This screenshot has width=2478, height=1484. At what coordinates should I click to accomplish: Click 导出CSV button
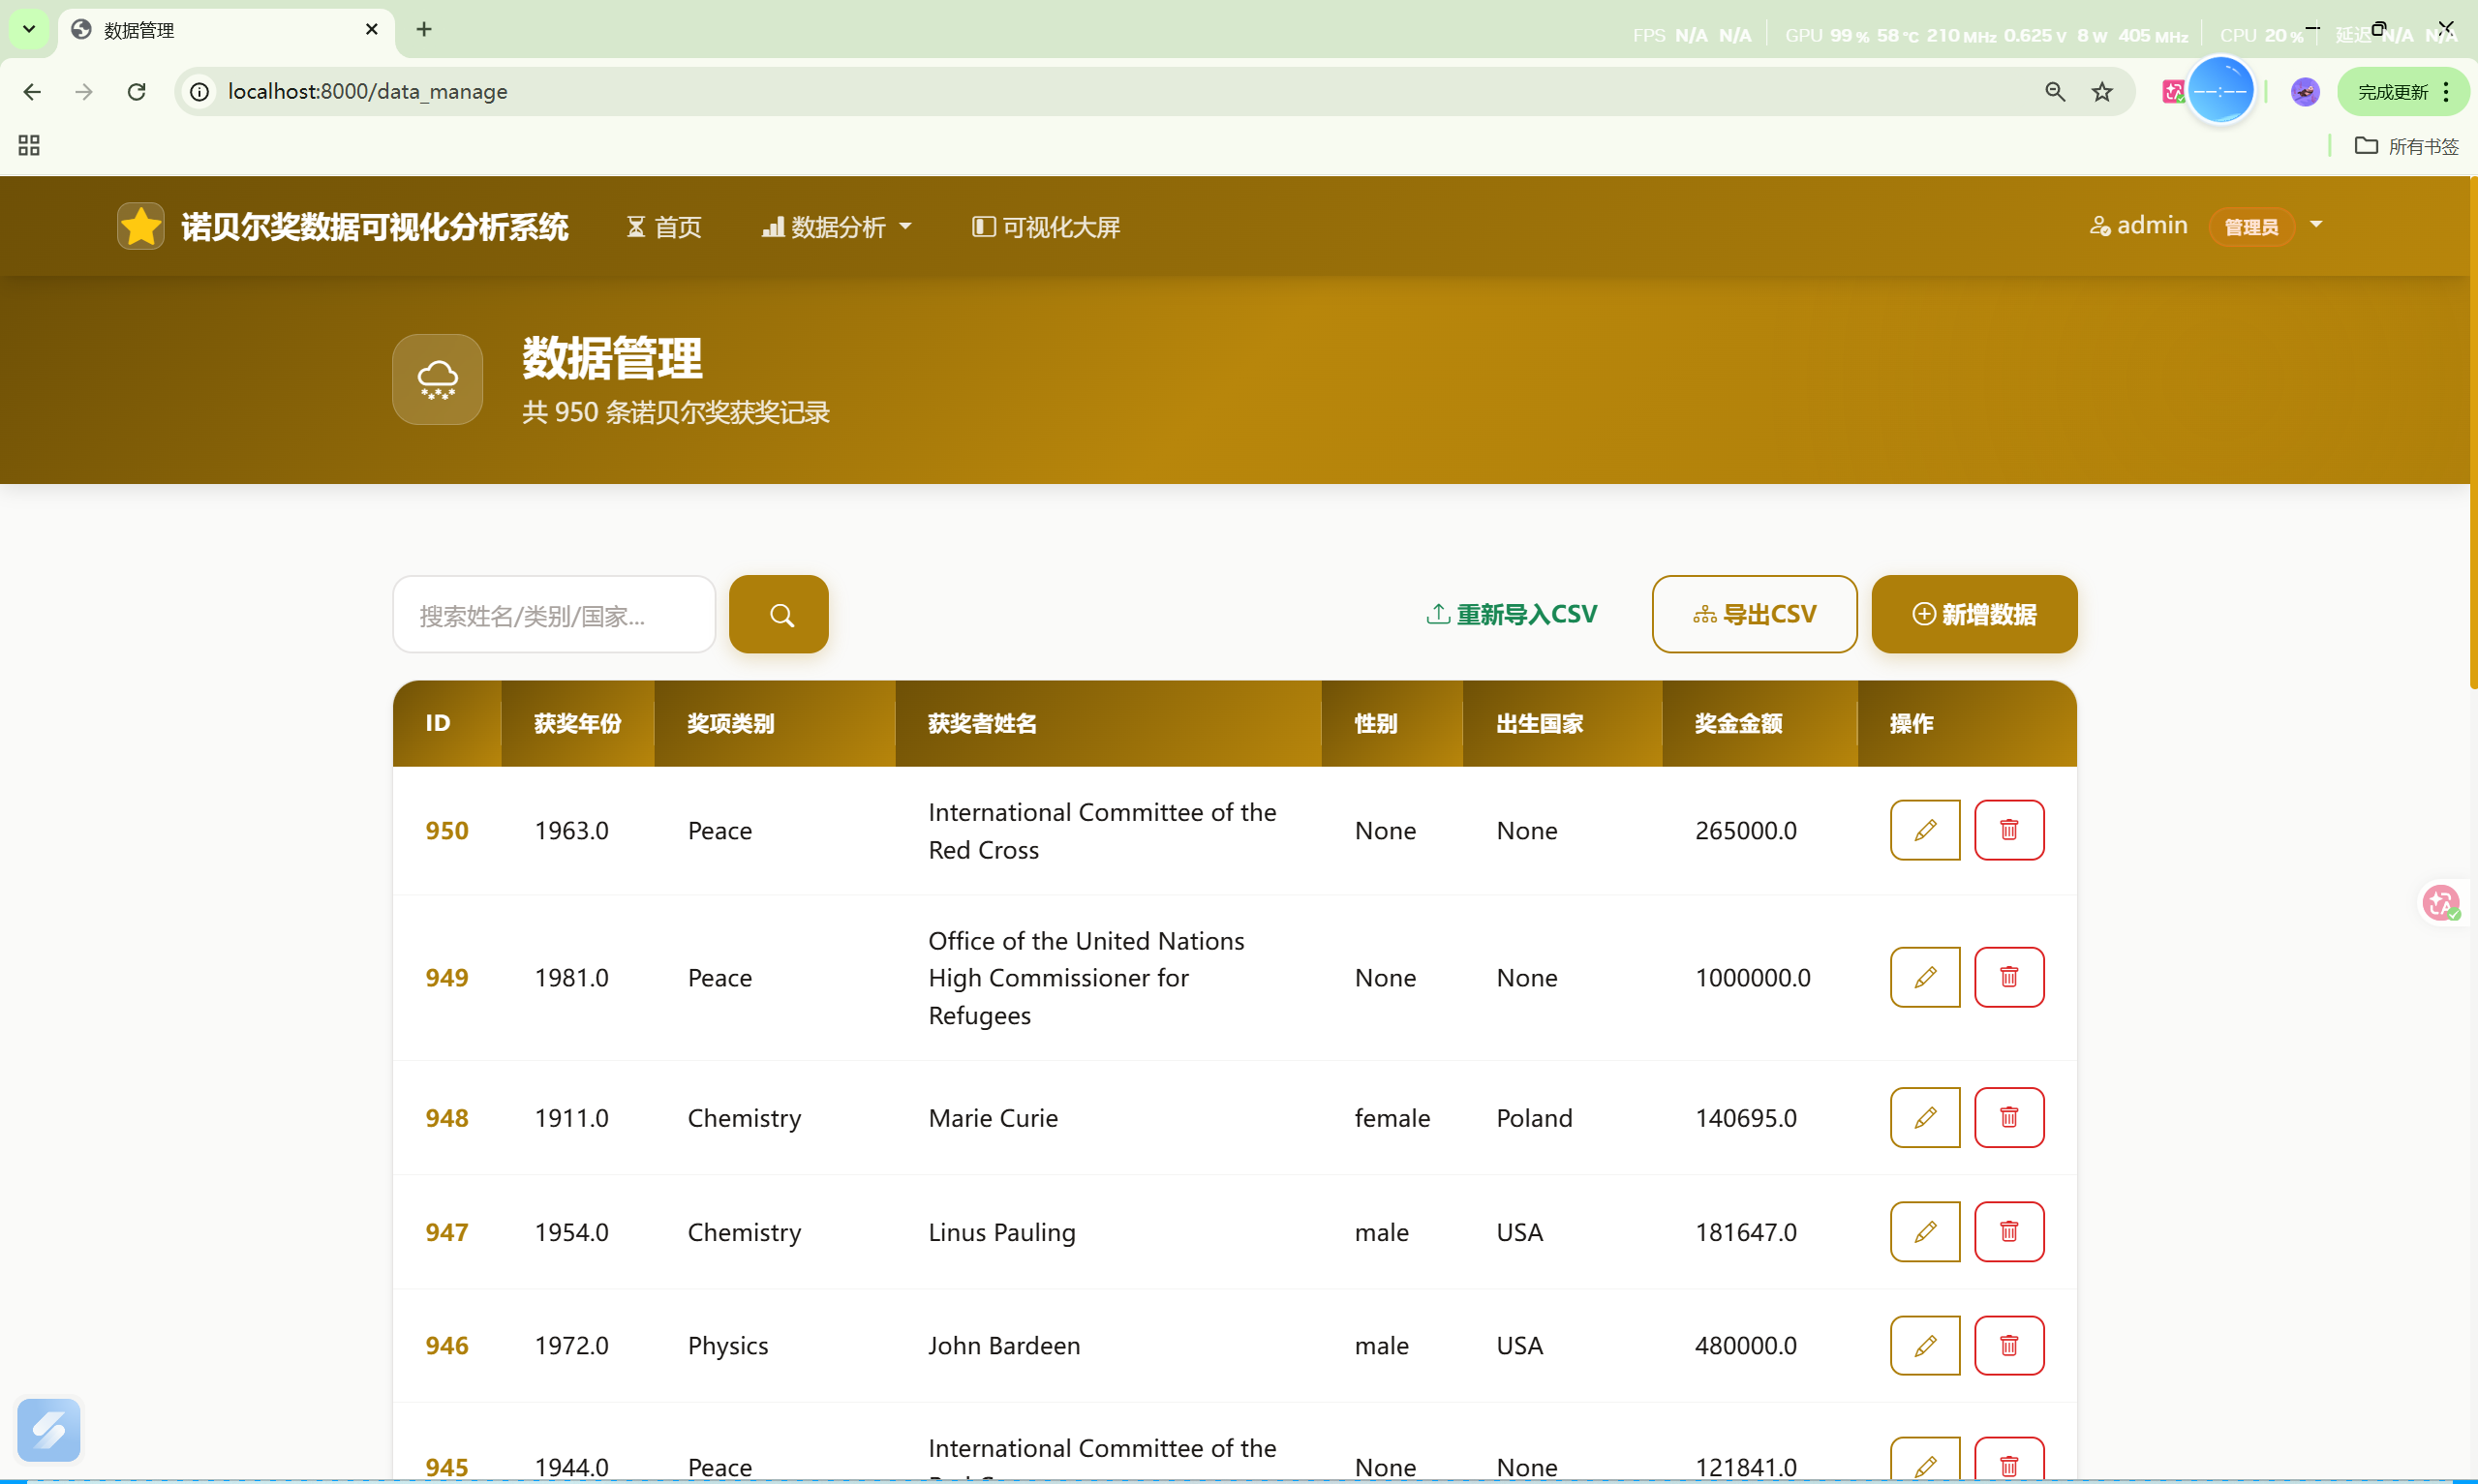pyautogui.click(x=1754, y=614)
